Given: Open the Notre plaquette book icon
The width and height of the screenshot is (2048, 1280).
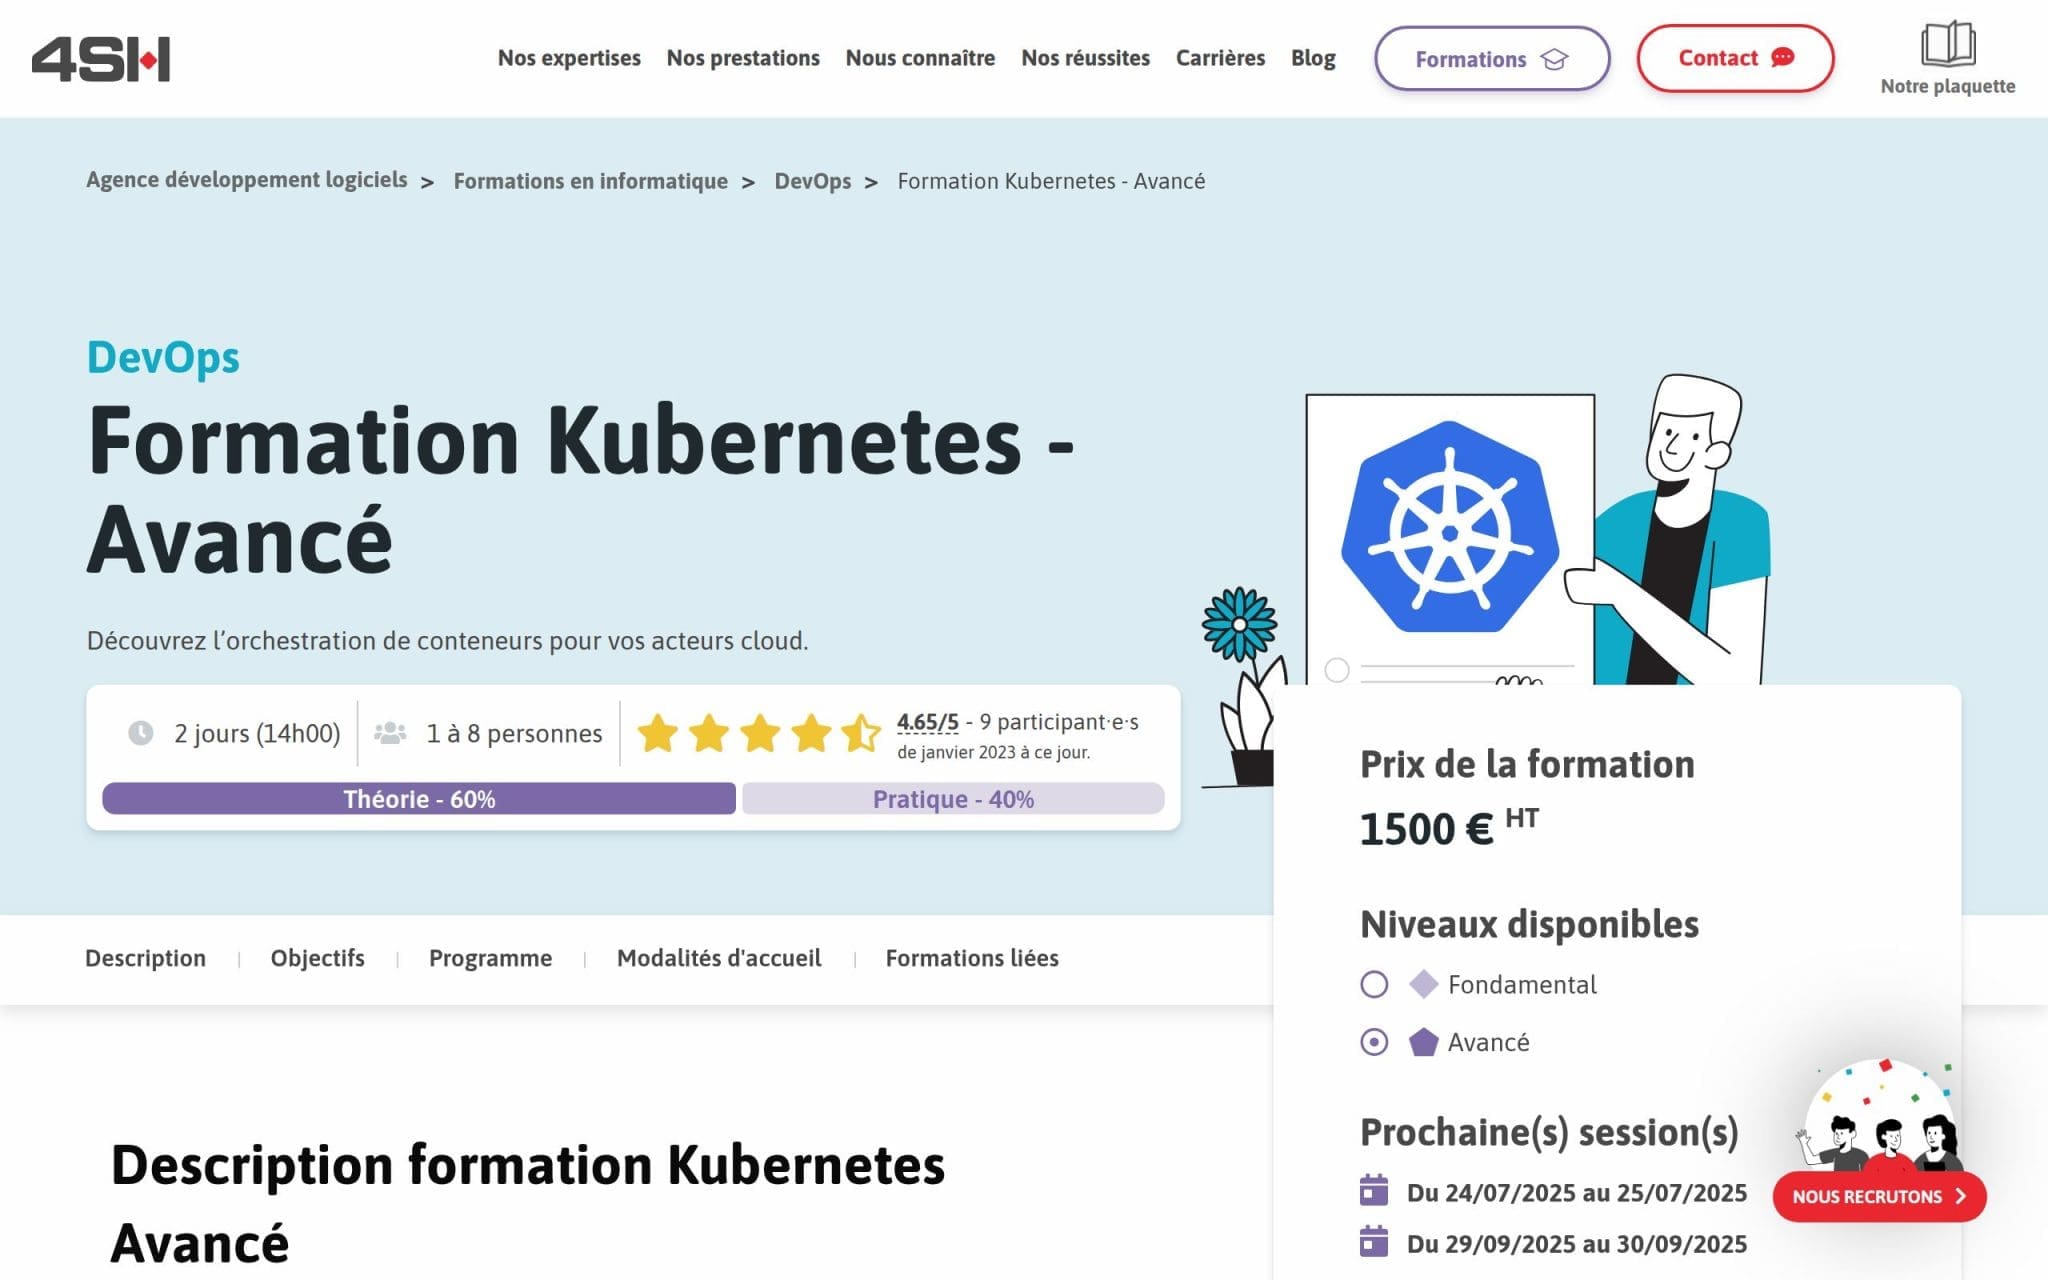Looking at the screenshot, I should [1947, 44].
